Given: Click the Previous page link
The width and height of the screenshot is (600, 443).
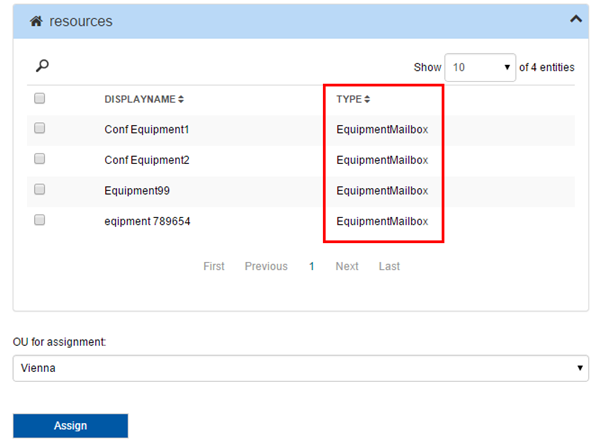Looking at the screenshot, I should (266, 266).
